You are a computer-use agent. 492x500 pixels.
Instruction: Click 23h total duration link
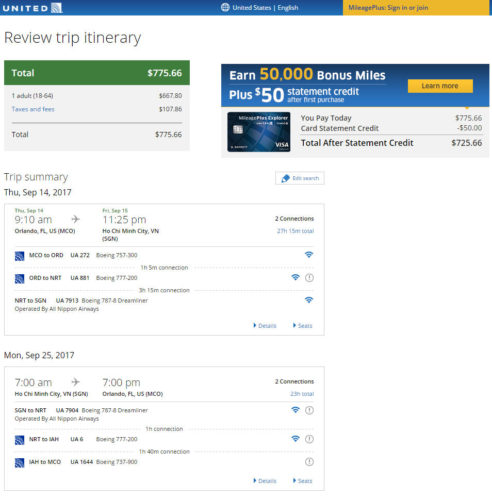point(302,394)
